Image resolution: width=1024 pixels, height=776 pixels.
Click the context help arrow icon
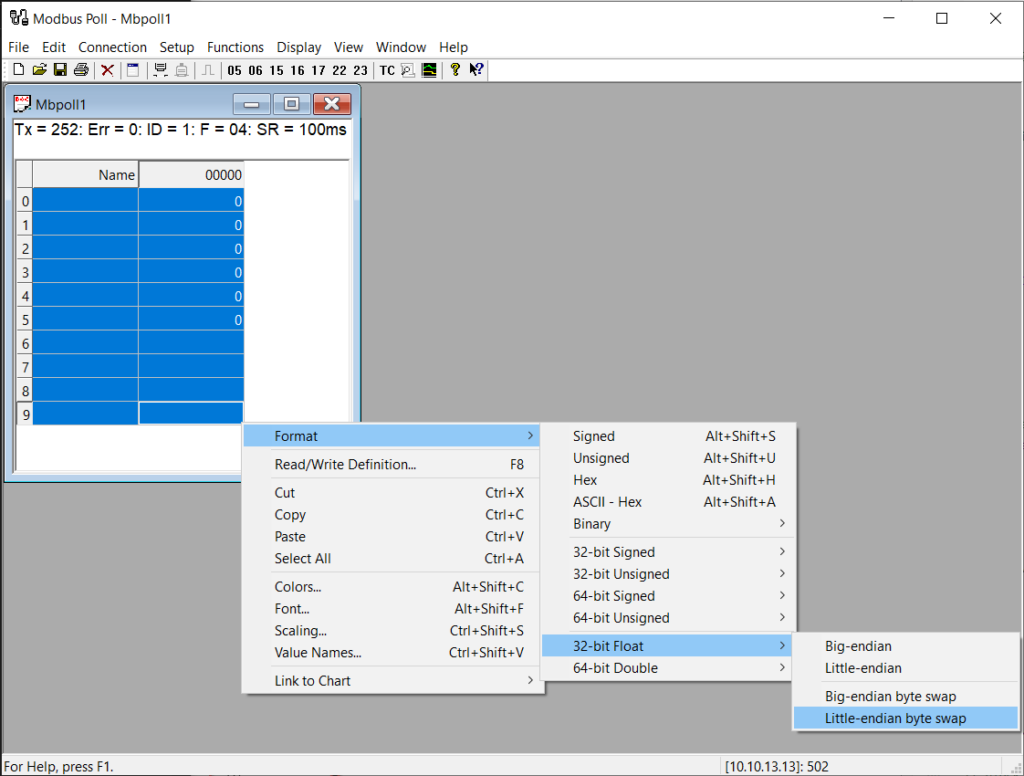click(x=476, y=70)
